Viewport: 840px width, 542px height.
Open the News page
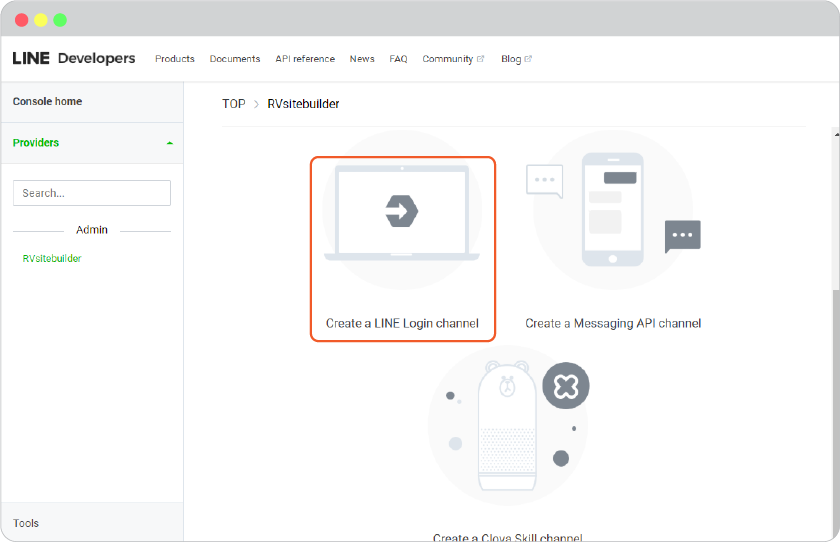coord(362,59)
